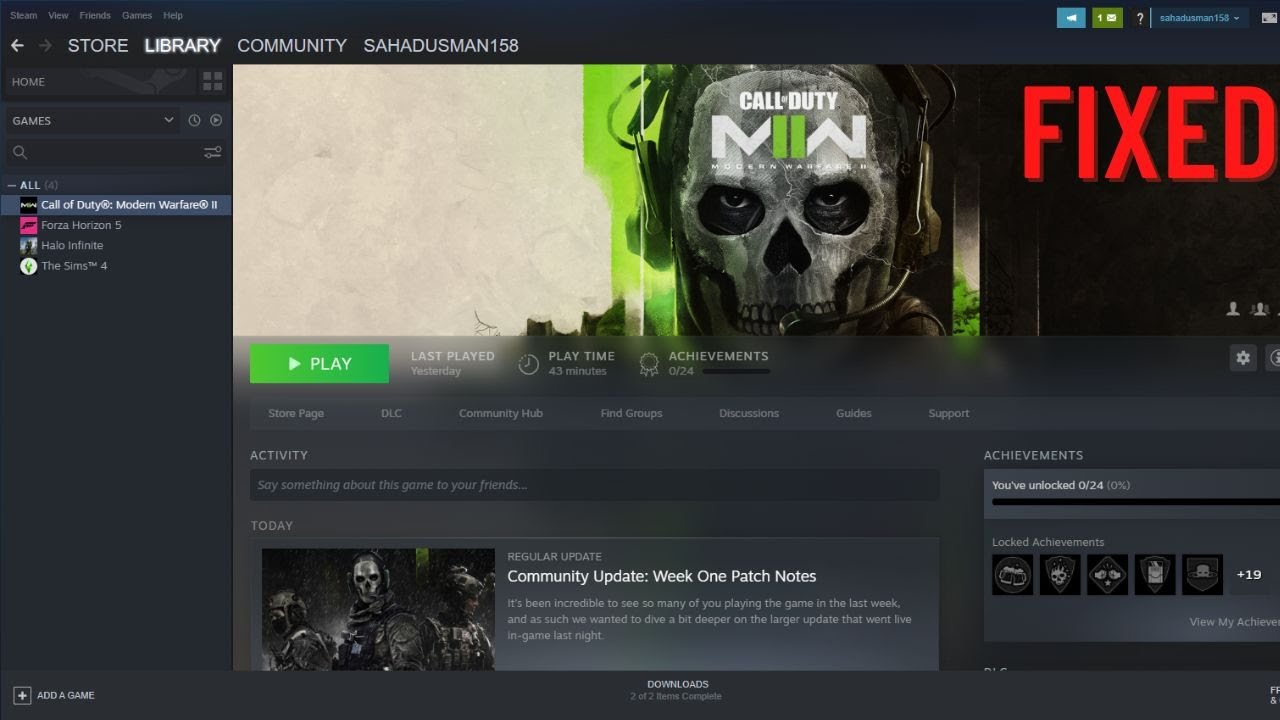The image size is (1280, 720).
Task: Open the Week One Patch Notes thumbnail
Action: (378, 609)
